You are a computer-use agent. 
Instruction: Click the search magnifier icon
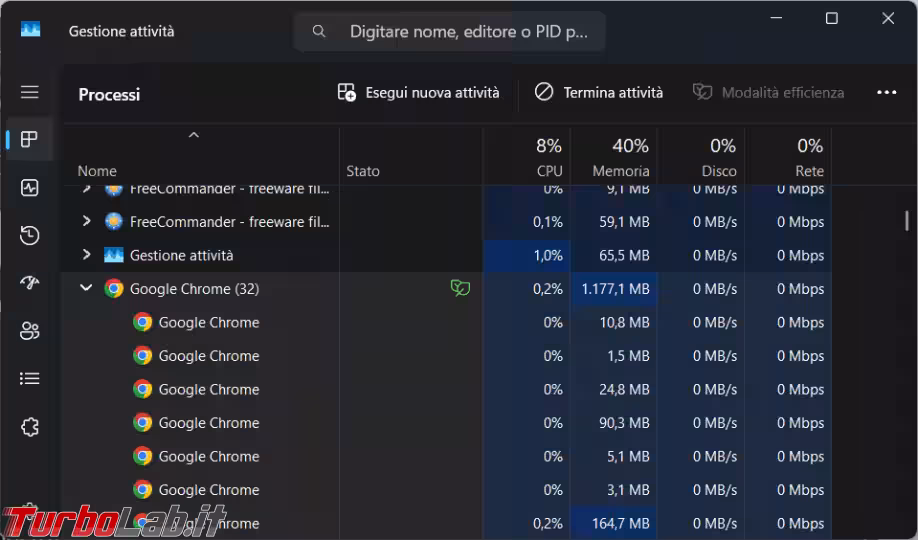point(318,31)
